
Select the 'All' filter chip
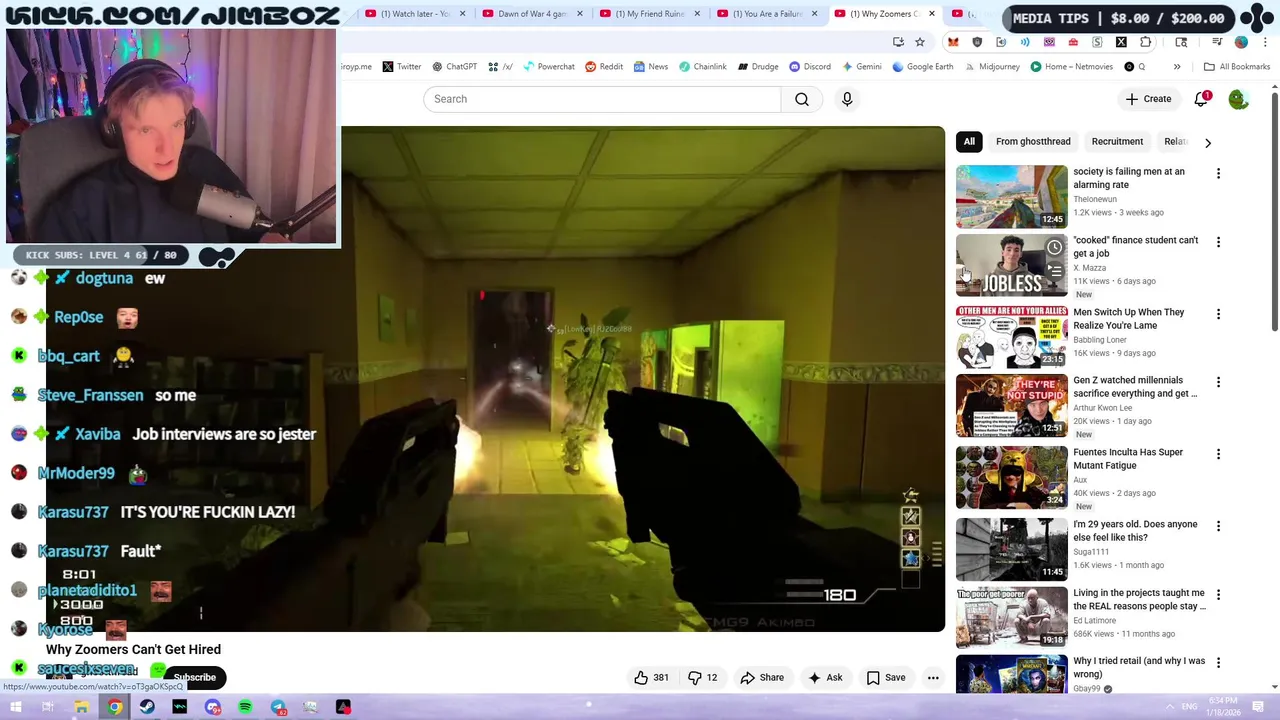(969, 142)
